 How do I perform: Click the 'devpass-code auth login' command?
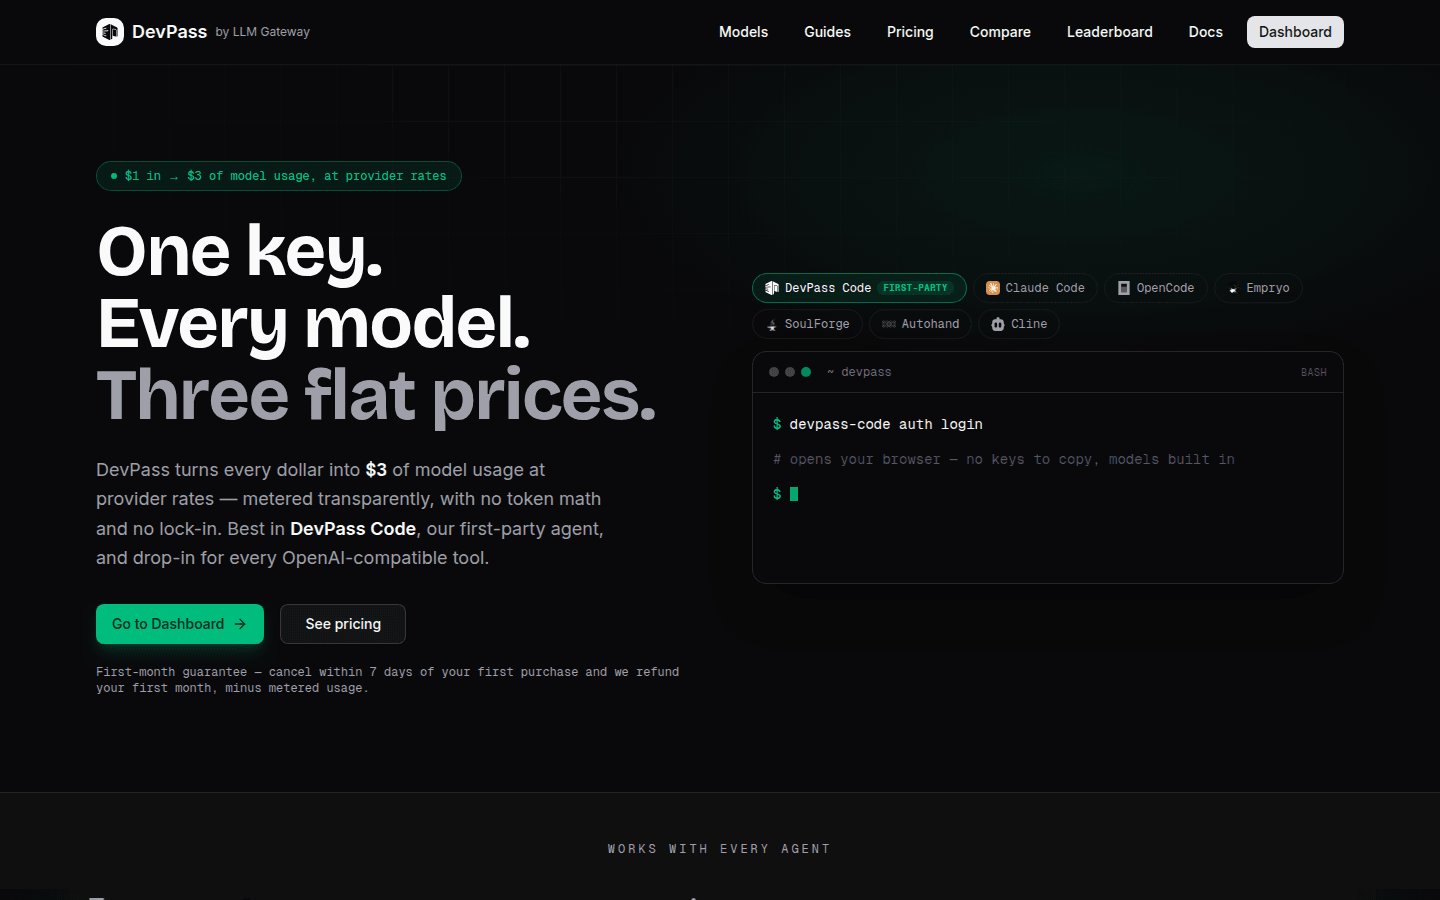886,424
